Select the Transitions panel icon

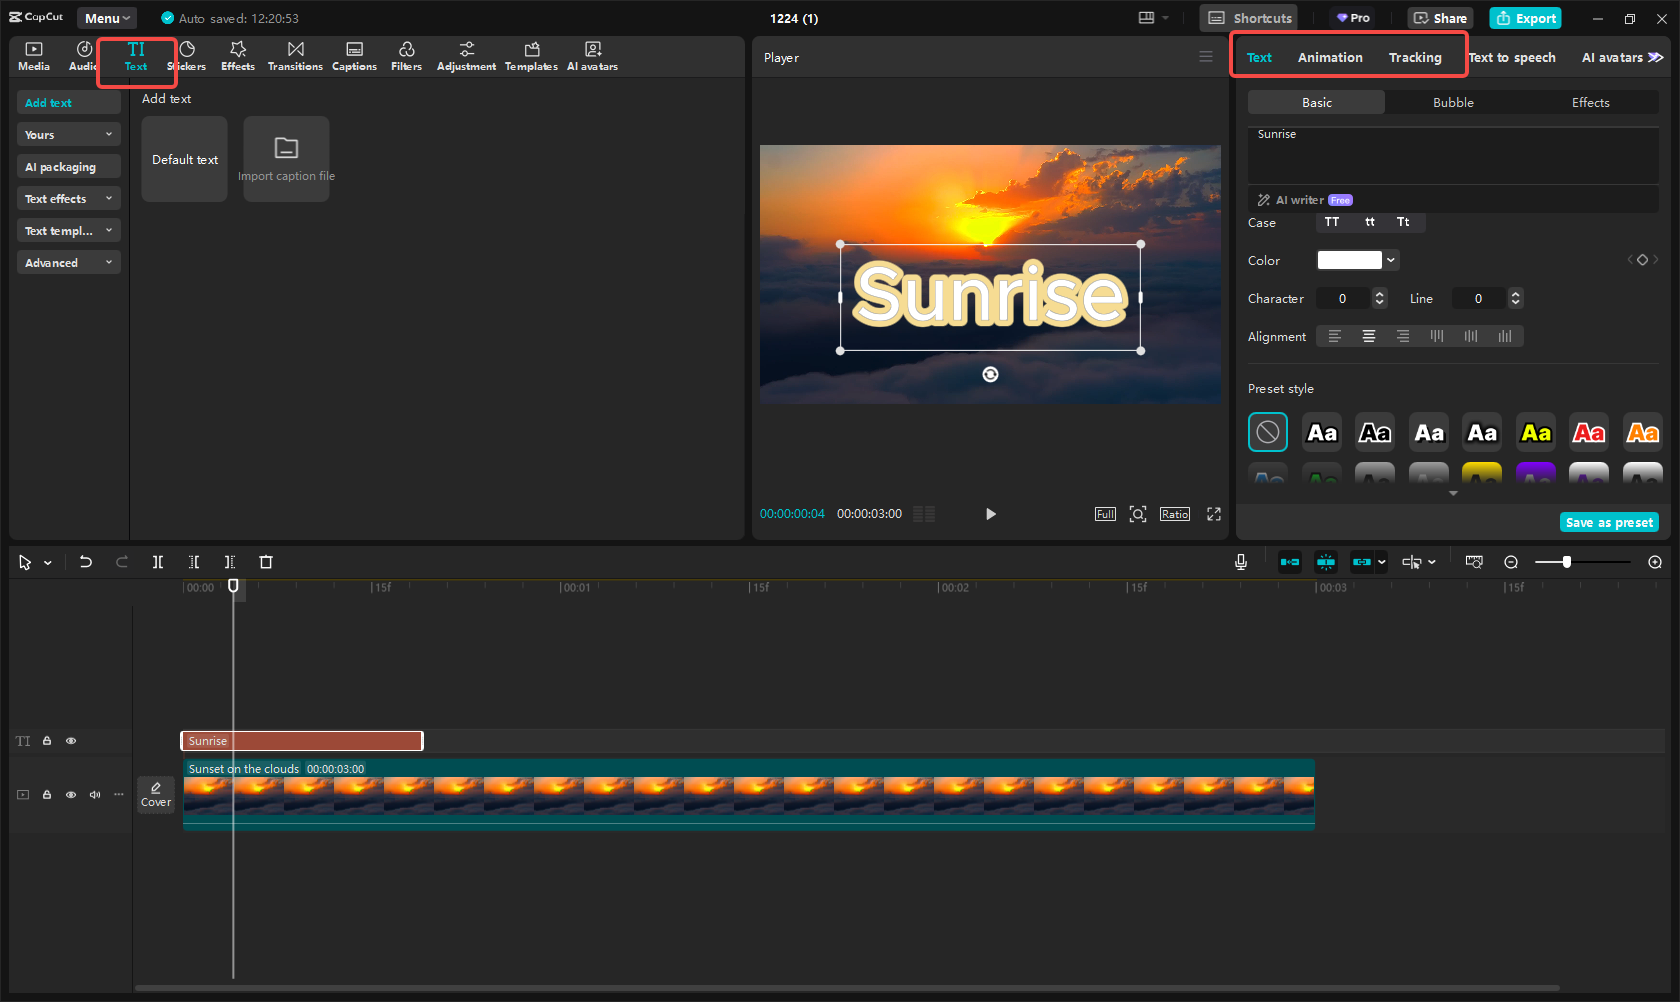coord(295,55)
